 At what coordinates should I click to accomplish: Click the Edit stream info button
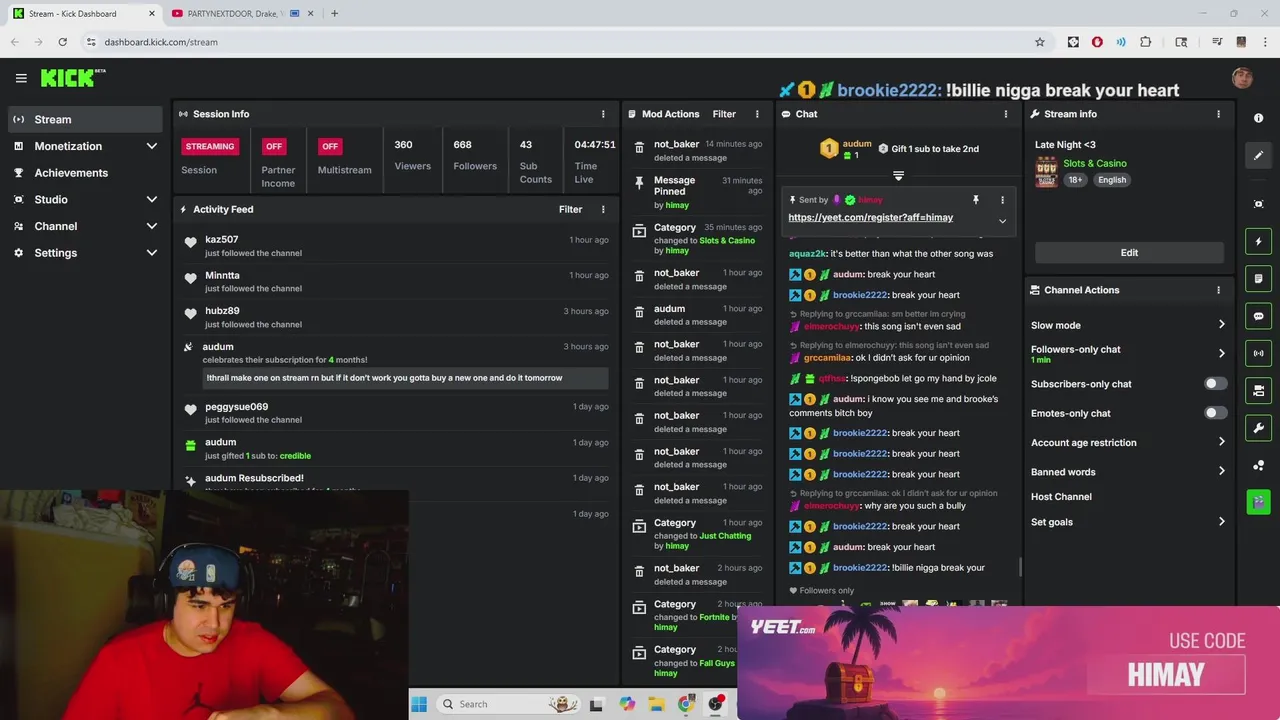point(1129,253)
